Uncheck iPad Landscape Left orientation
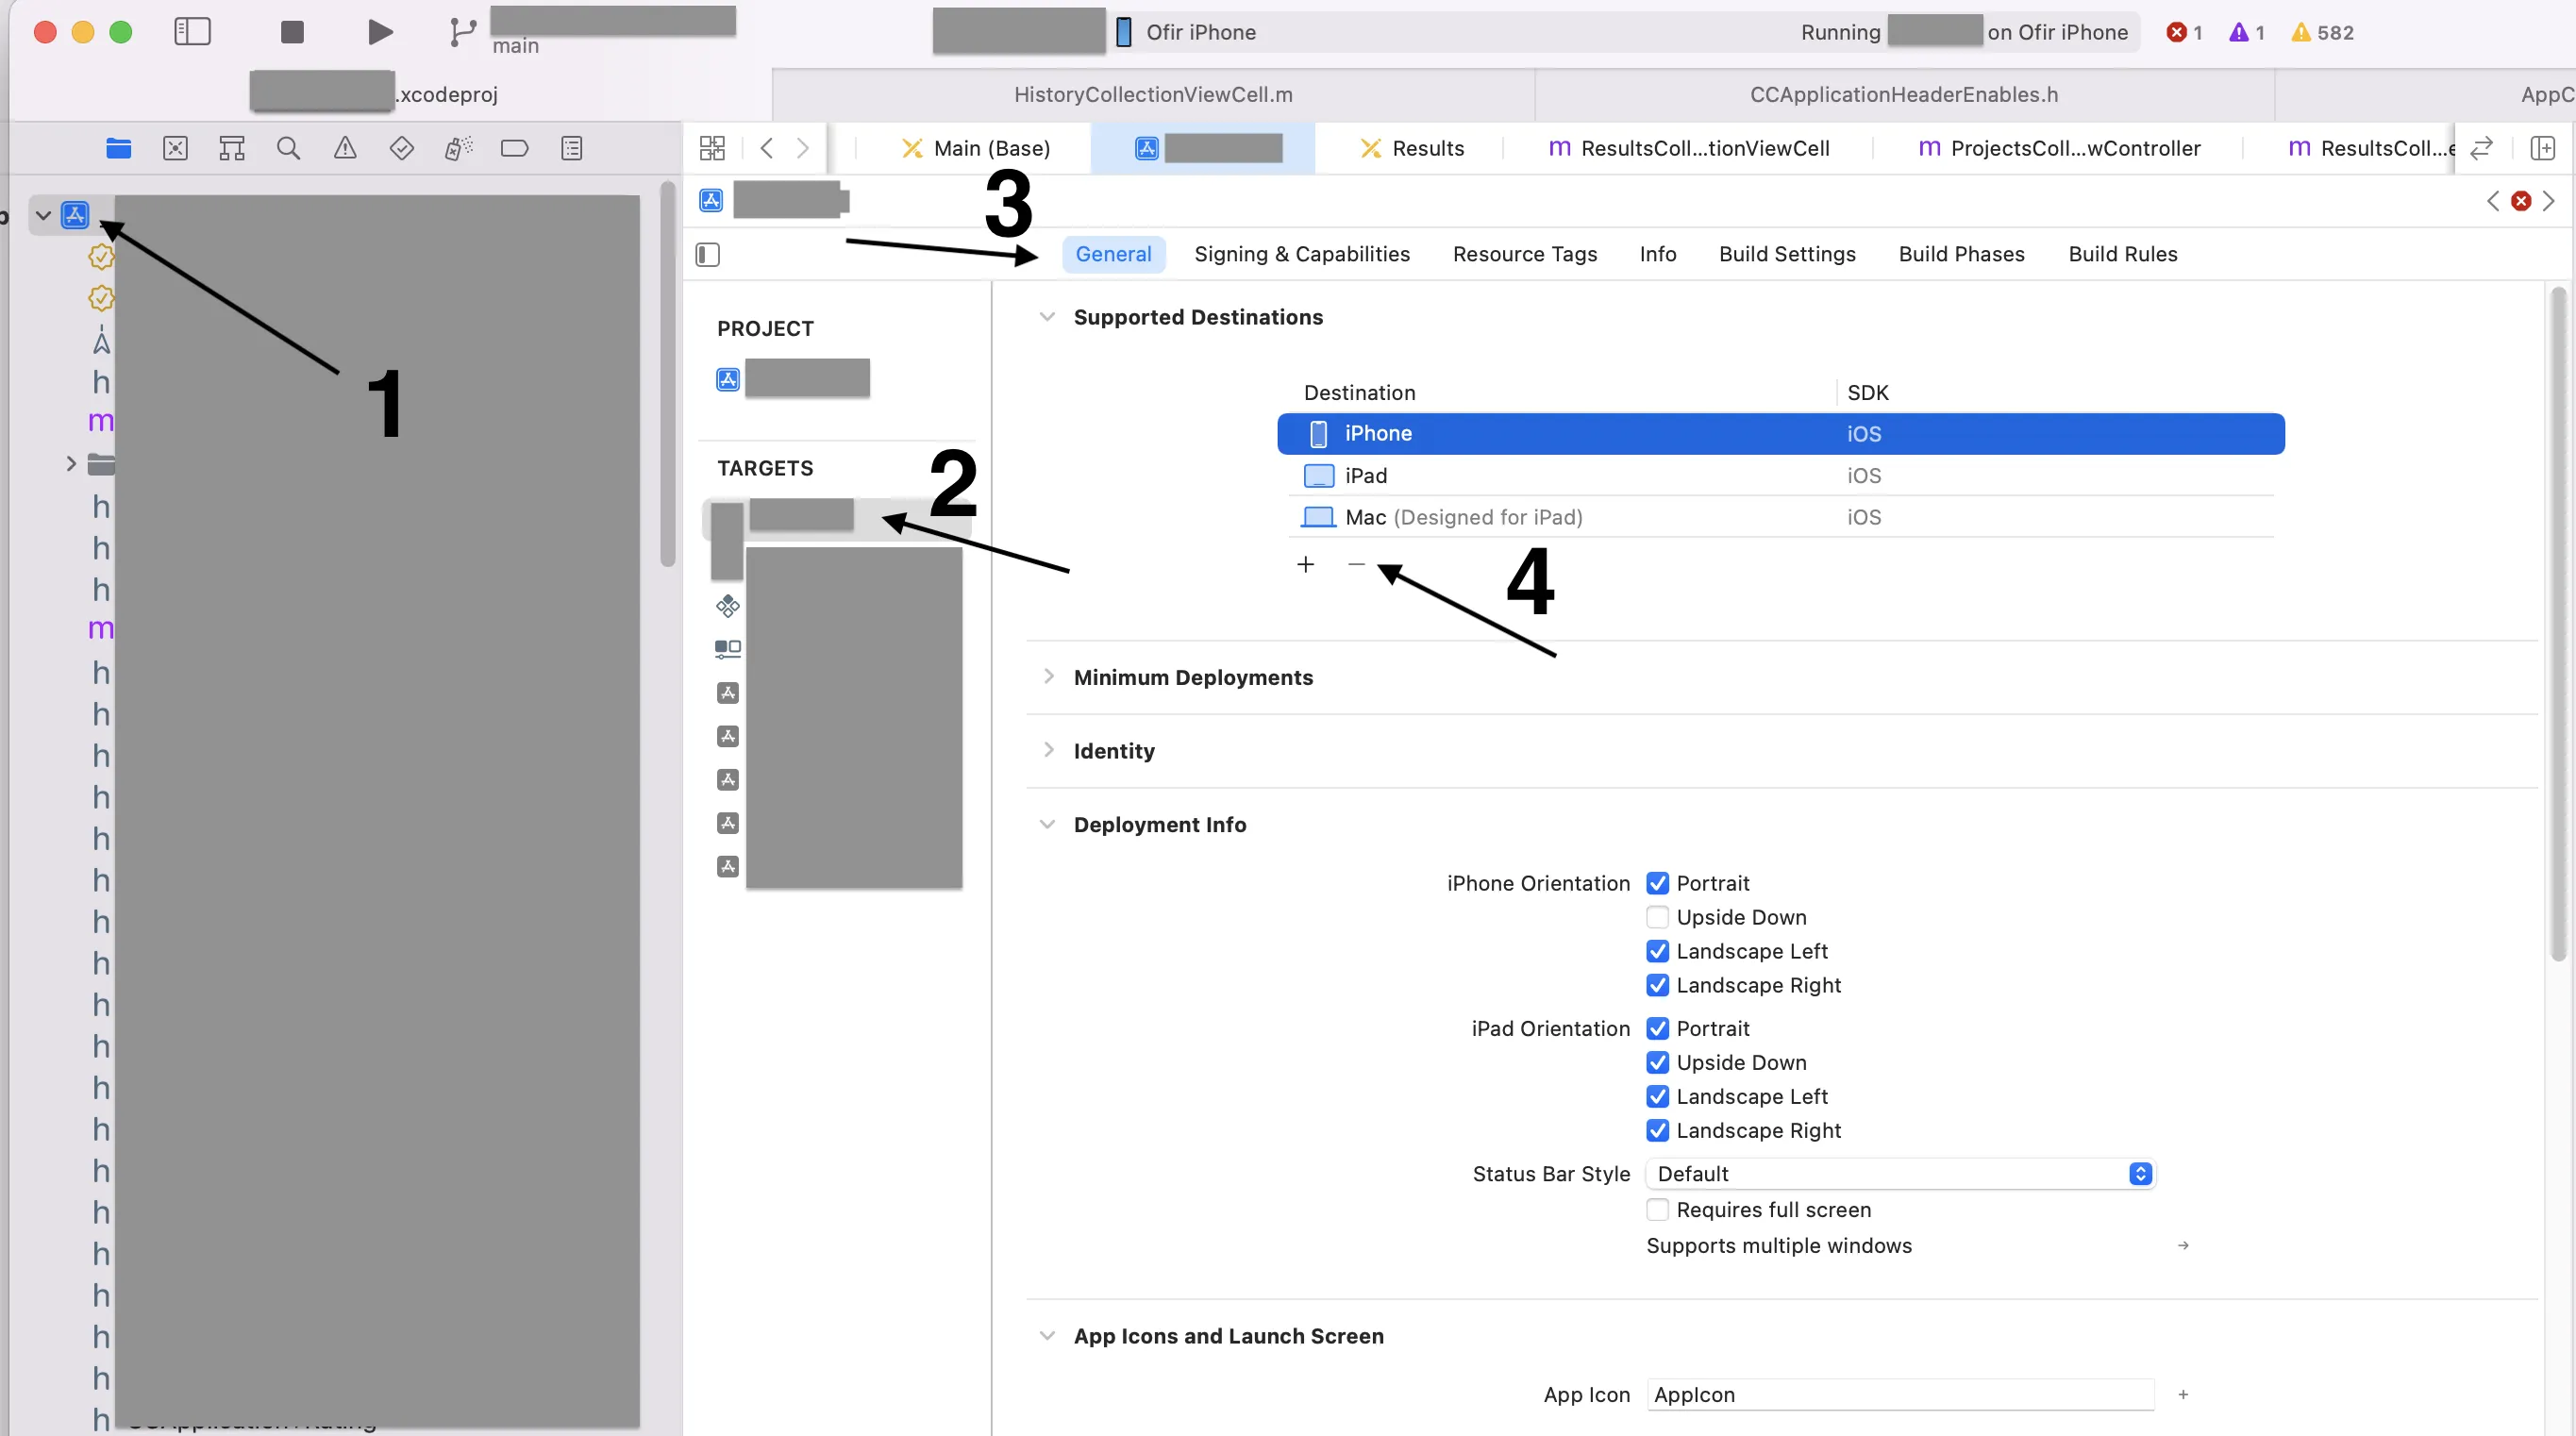 [x=1657, y=1096]
